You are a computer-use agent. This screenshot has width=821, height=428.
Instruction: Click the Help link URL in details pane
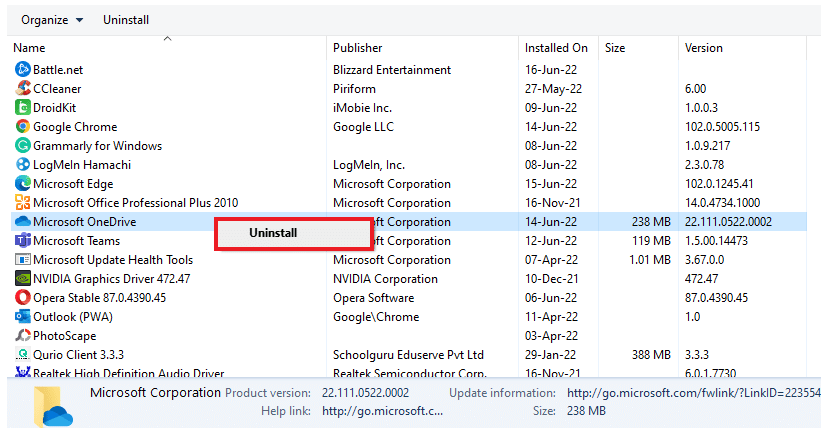[x=382, y=411]
